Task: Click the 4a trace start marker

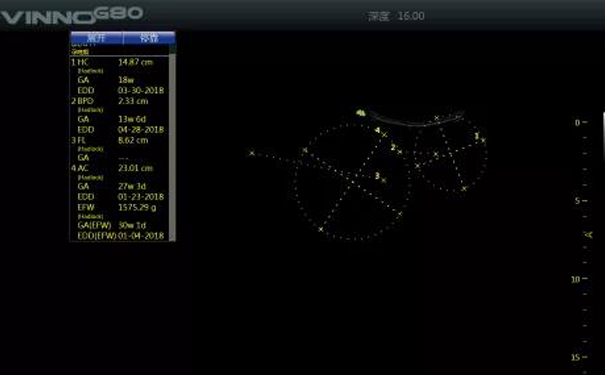Action: 361,113
